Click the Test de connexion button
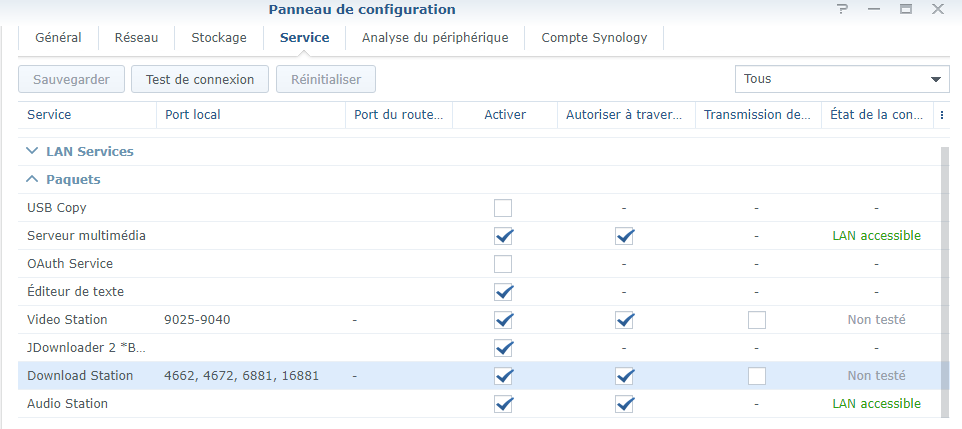This screenshot has height=429, width=962. (x=200, y=79)
